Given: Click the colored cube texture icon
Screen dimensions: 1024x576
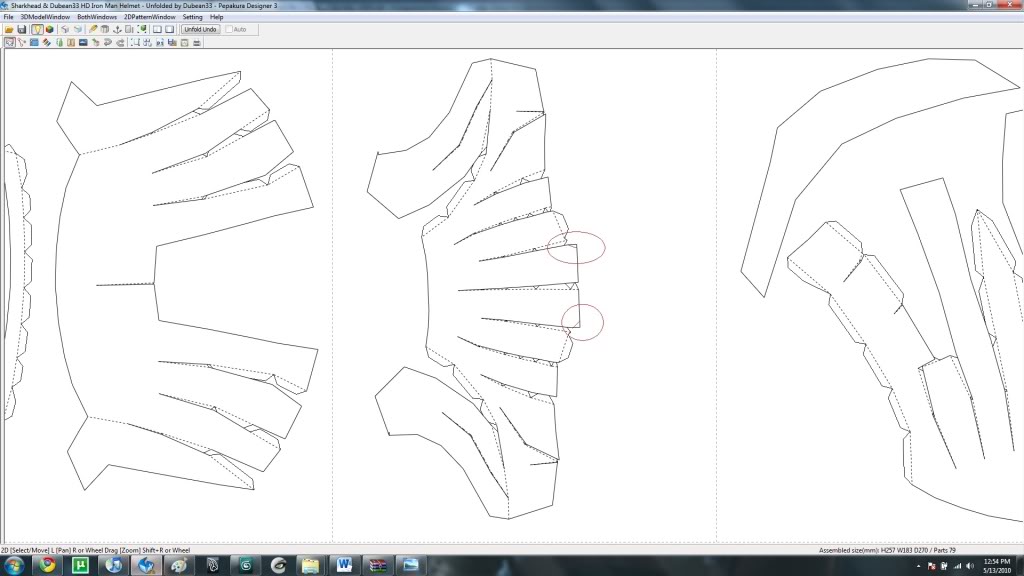Looking at the screenshot, I should tap(50, 29).
